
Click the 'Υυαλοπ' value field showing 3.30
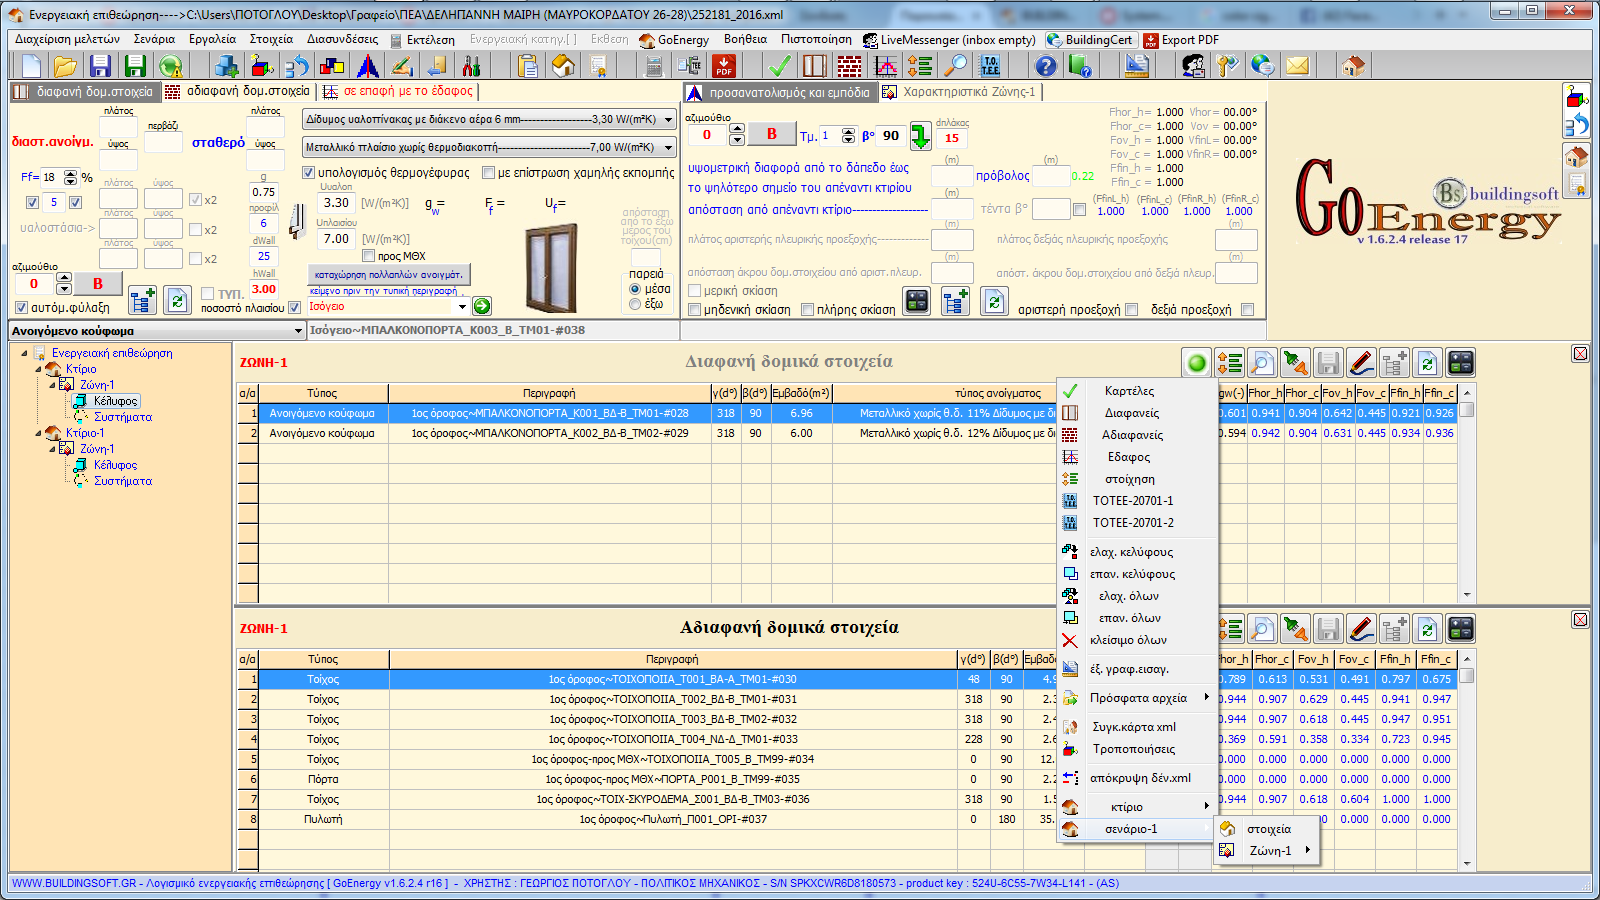coord(337,202)
